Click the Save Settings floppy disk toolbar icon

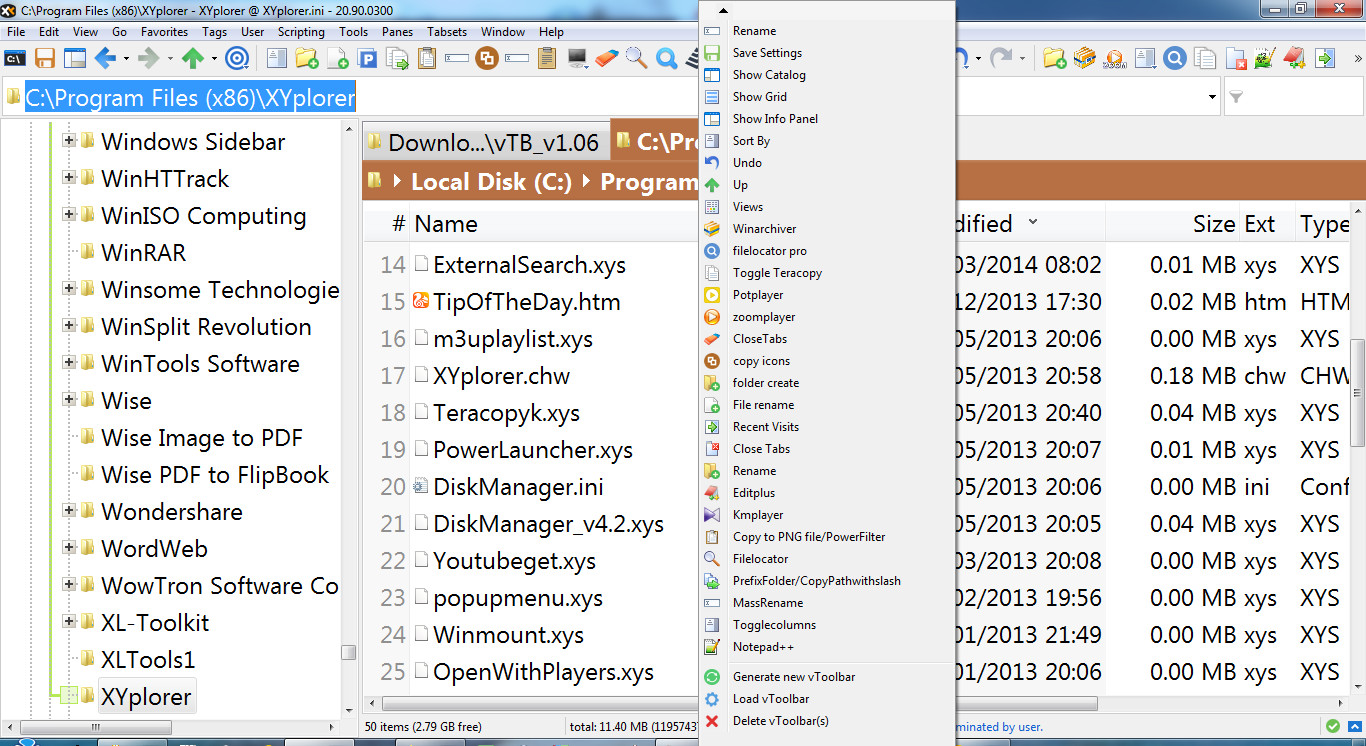tap(45, 59)
